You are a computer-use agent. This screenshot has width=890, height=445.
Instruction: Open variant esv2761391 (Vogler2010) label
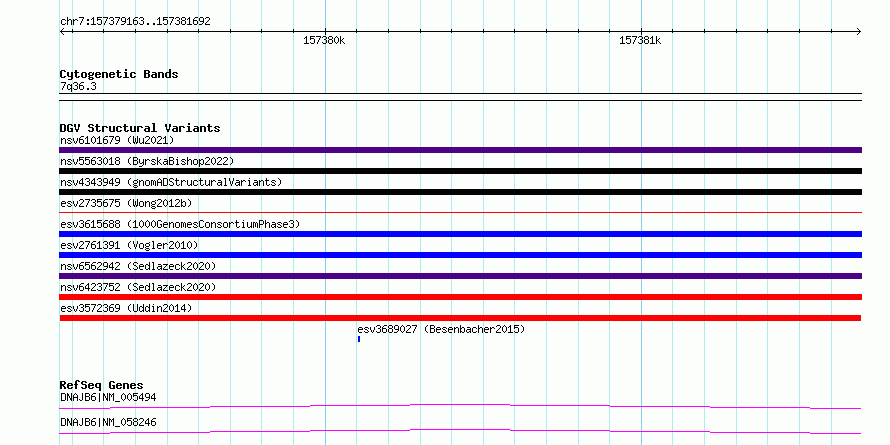point(129,245)
